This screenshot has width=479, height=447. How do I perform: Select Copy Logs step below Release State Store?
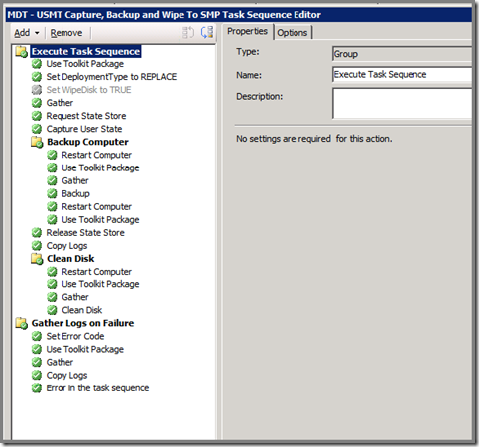(67, 246)
